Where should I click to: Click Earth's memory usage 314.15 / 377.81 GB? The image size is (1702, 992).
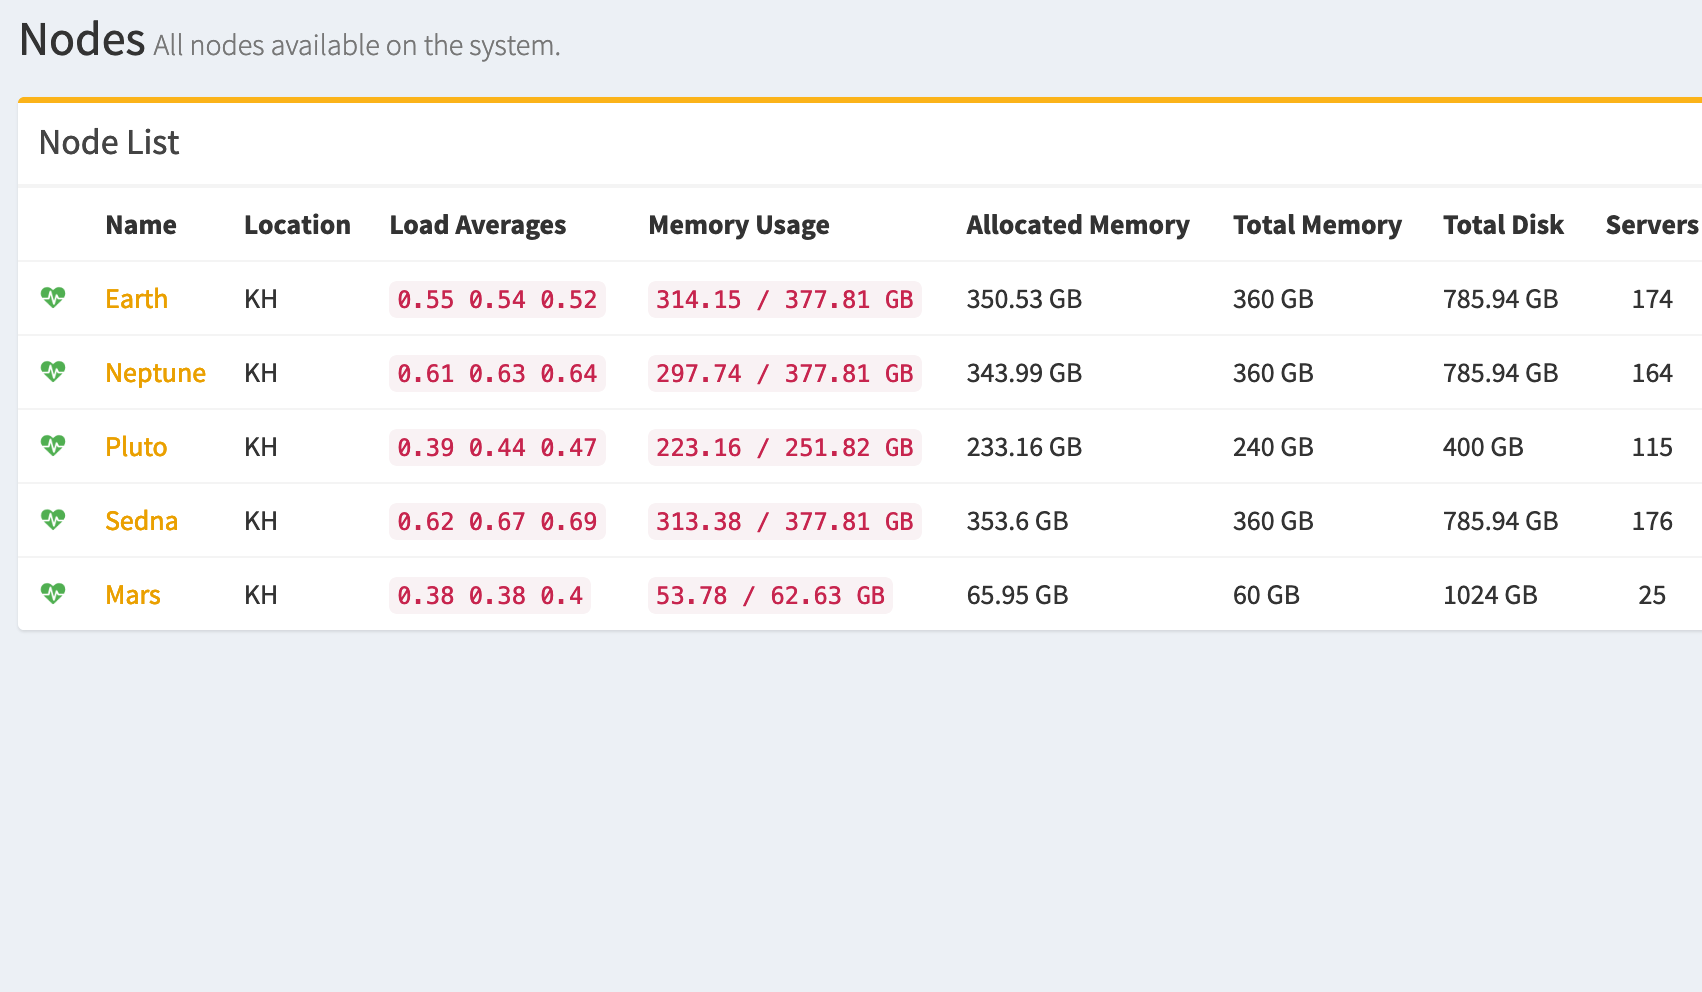[784, 299]
